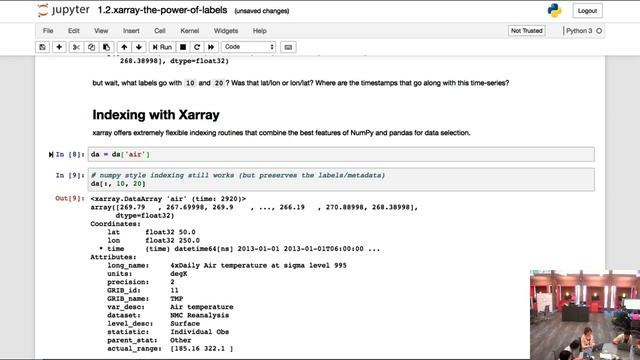Image resolution: width=640 pixels, height=360 pixels.
Task: Click the xarray.DataArray 'air' output line
Action: (168, 199)
